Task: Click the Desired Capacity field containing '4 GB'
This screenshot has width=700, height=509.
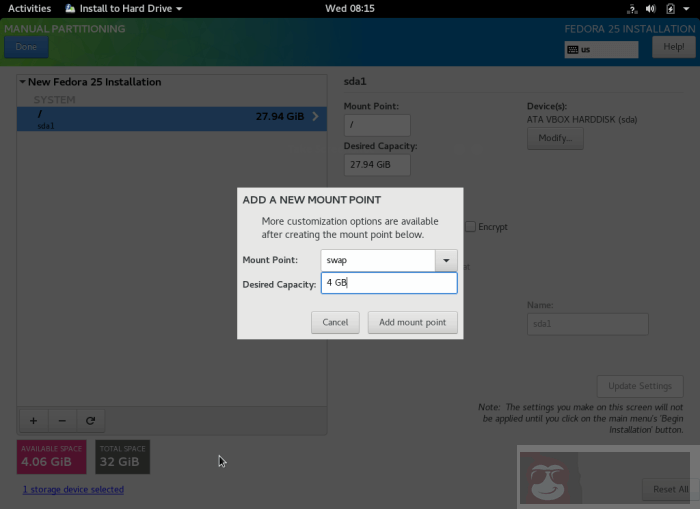Action: pos(389,283)
